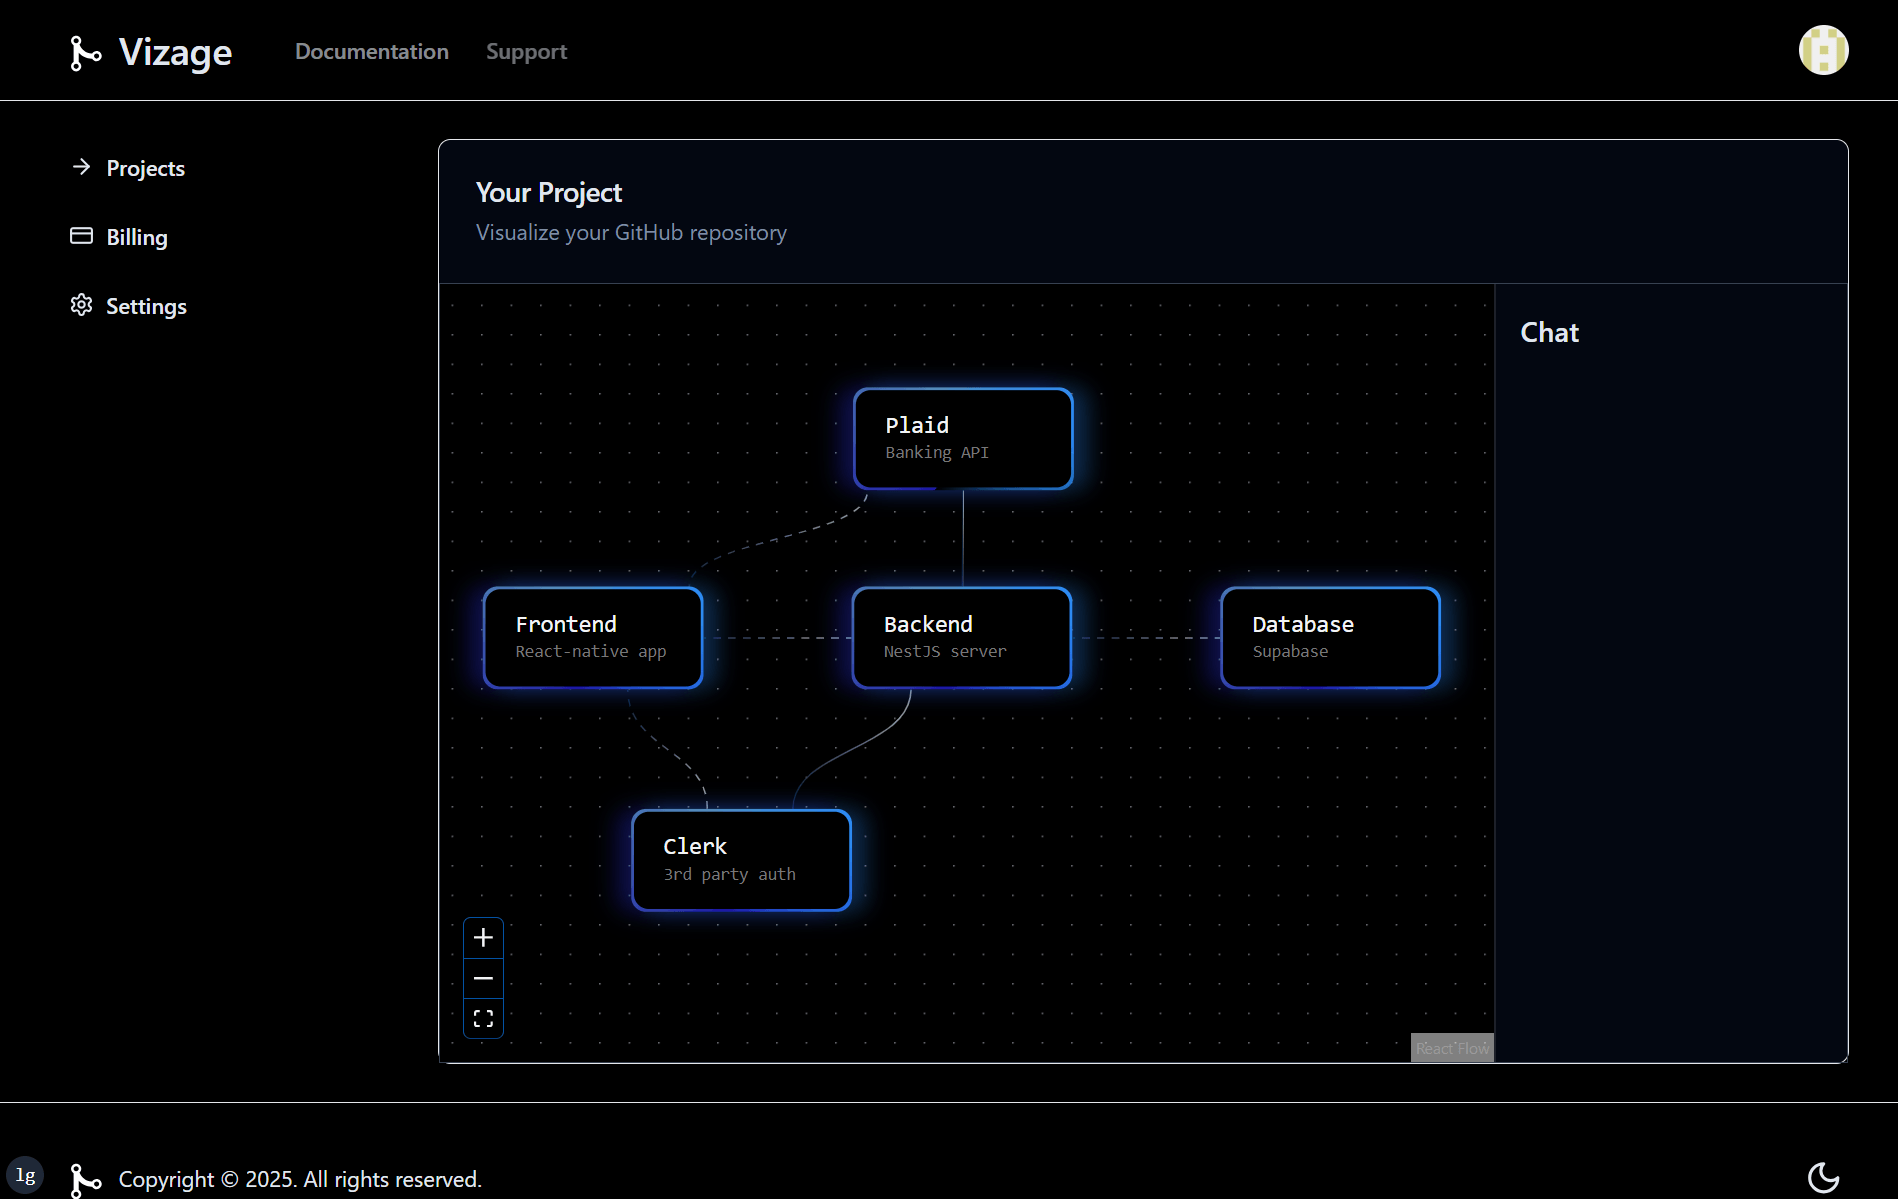Toggle dark mode moon icon
This screenshot has height=1199, width=1898.
coord(1823,1178)
